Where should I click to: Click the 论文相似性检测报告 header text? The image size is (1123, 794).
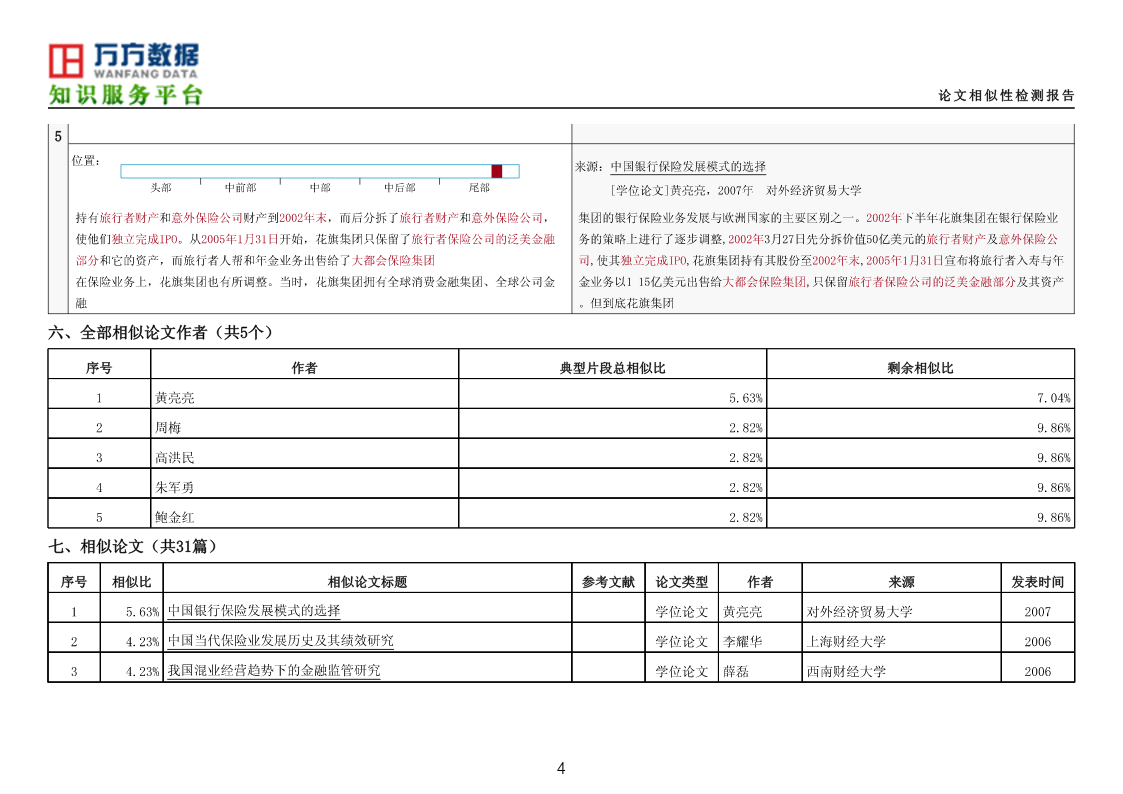[x=1006, y=95]
